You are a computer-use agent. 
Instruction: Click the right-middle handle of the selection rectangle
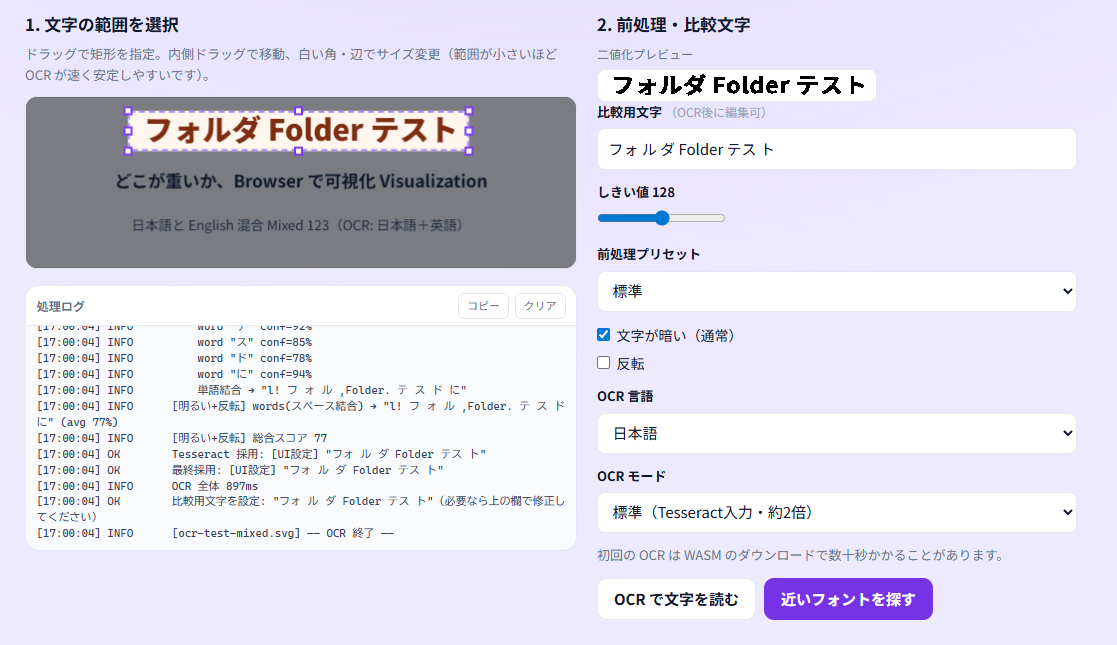coord(469,131)
